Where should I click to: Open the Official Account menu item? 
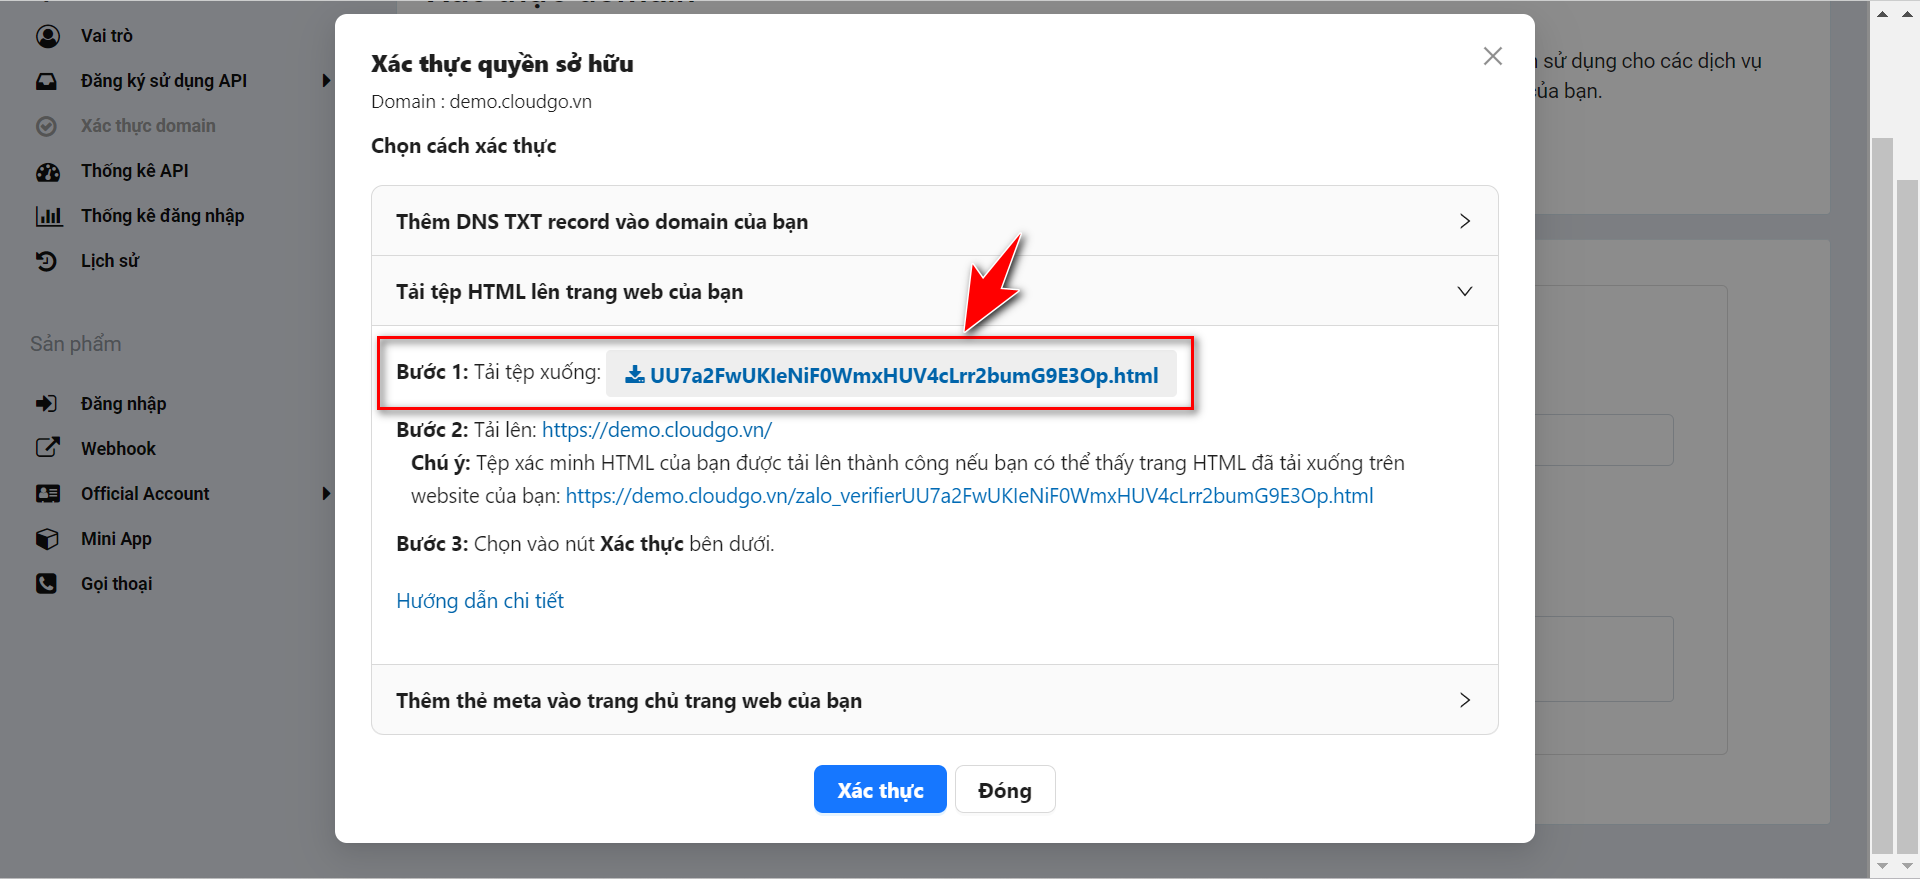(x=145, y=494)
